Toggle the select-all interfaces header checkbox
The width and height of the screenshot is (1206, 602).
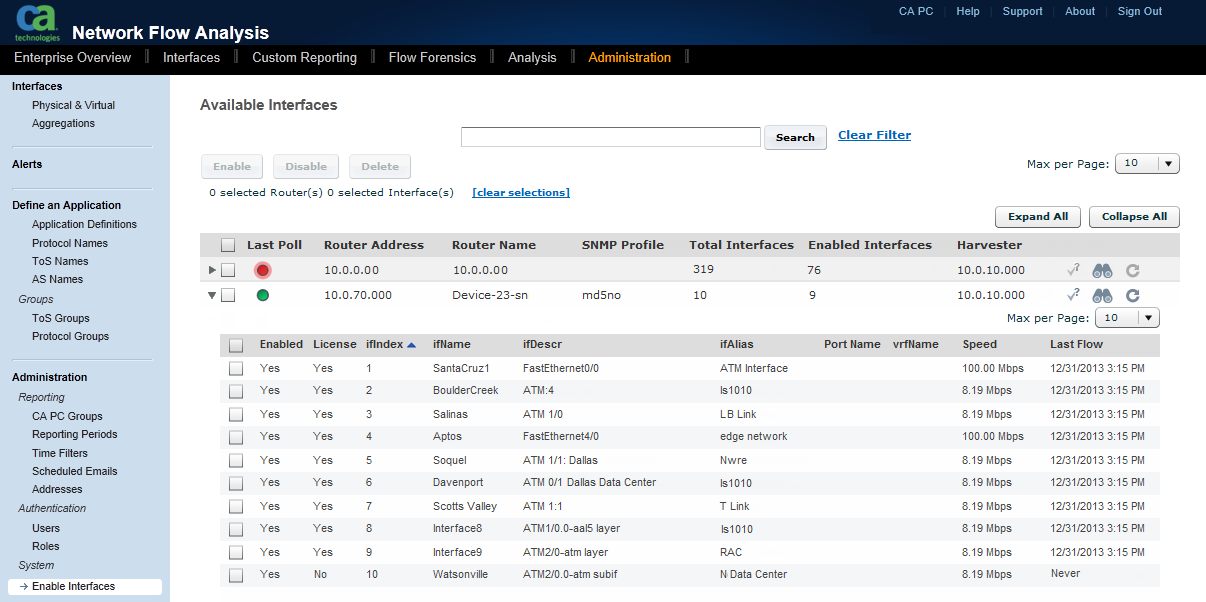point(236,345)
